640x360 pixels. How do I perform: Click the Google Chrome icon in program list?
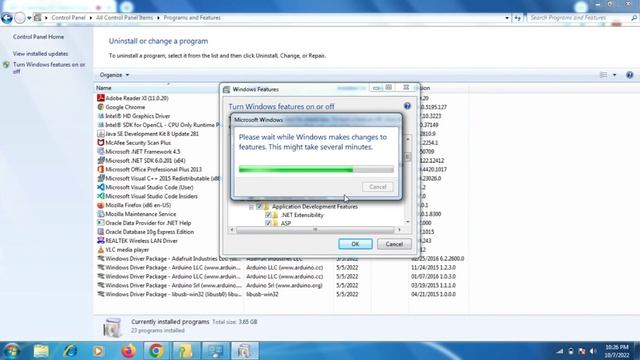point(100,107)
